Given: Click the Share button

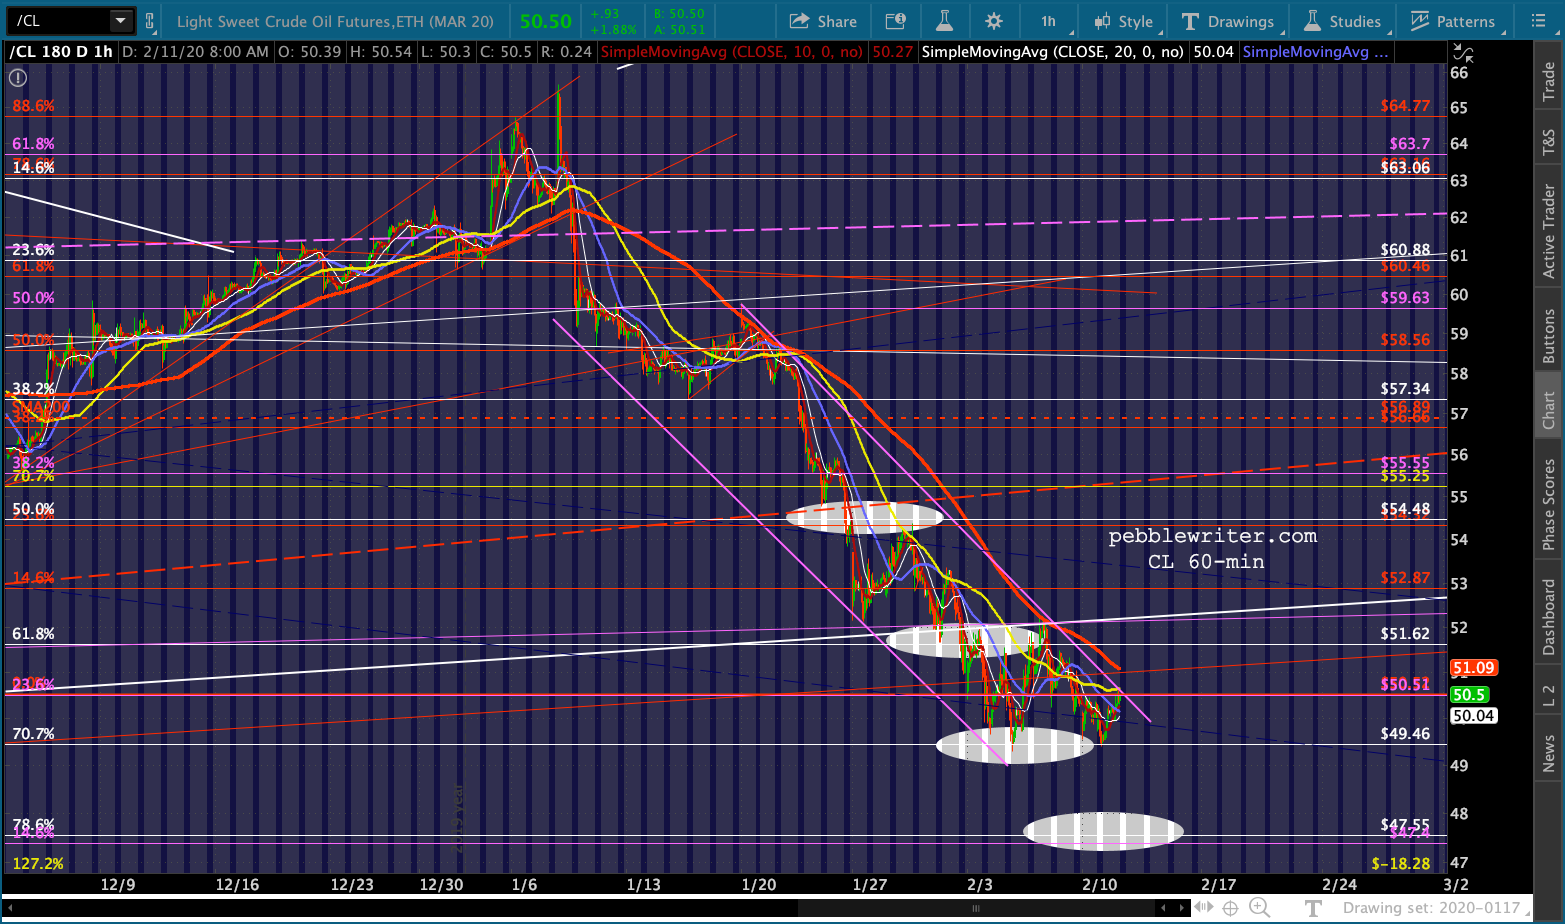Looking at the screenshot, I should [823, 21].
